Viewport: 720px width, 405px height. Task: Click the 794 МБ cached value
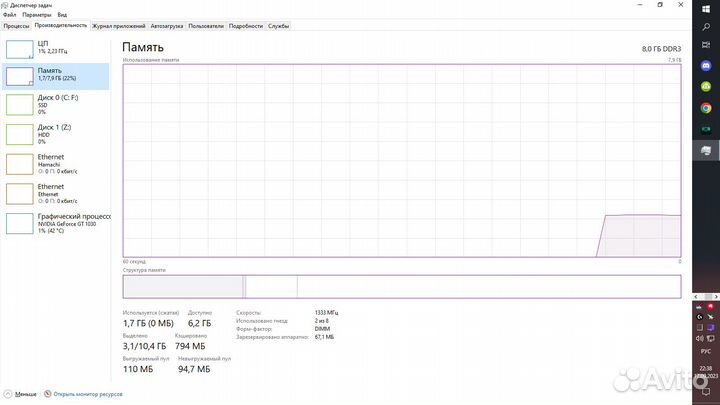click(x=190, y=346)
